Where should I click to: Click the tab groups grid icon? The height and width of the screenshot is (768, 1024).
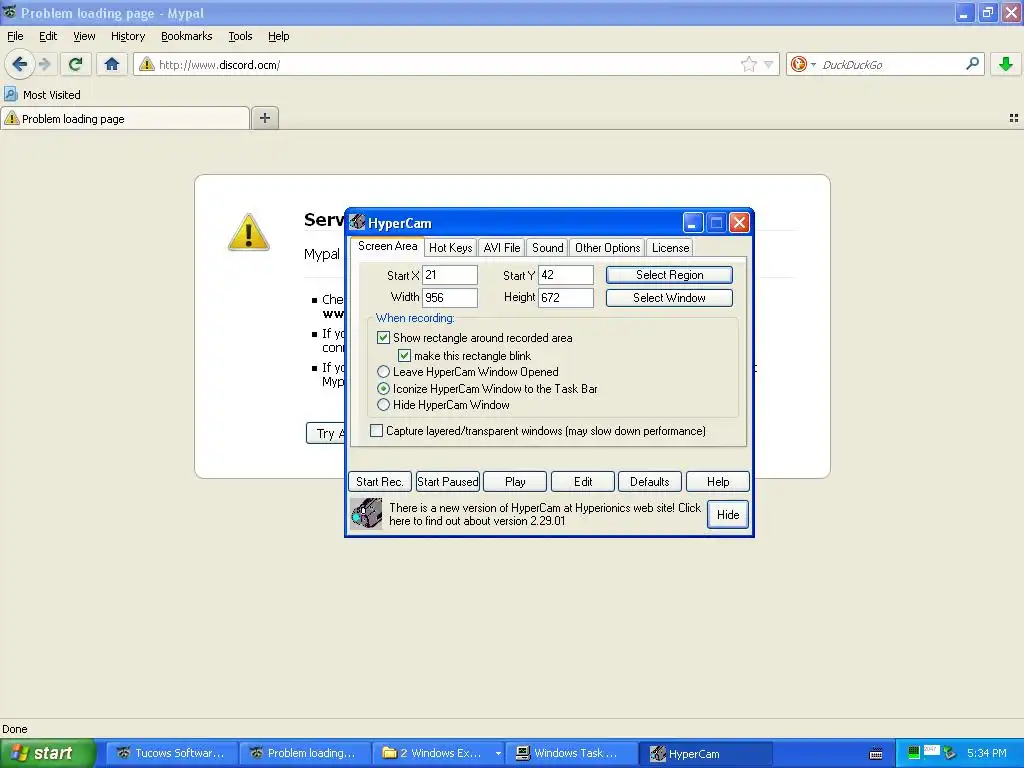[1014, 118]
